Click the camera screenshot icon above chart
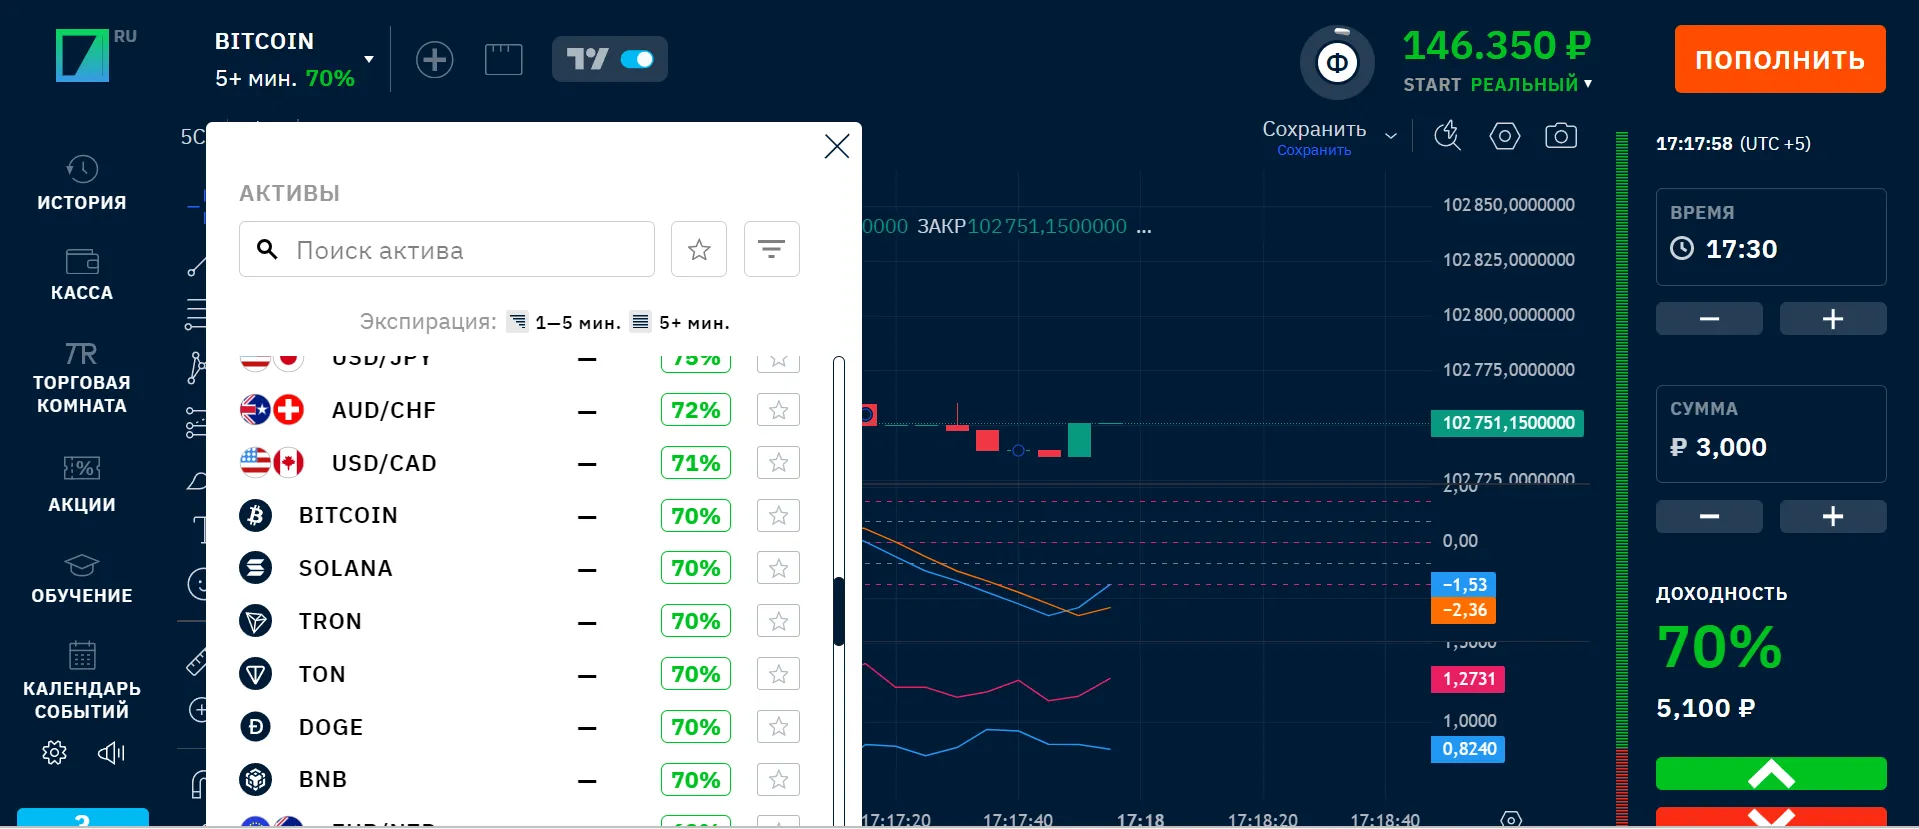Screen dimensions: 1919x829 pos(1560,136)
